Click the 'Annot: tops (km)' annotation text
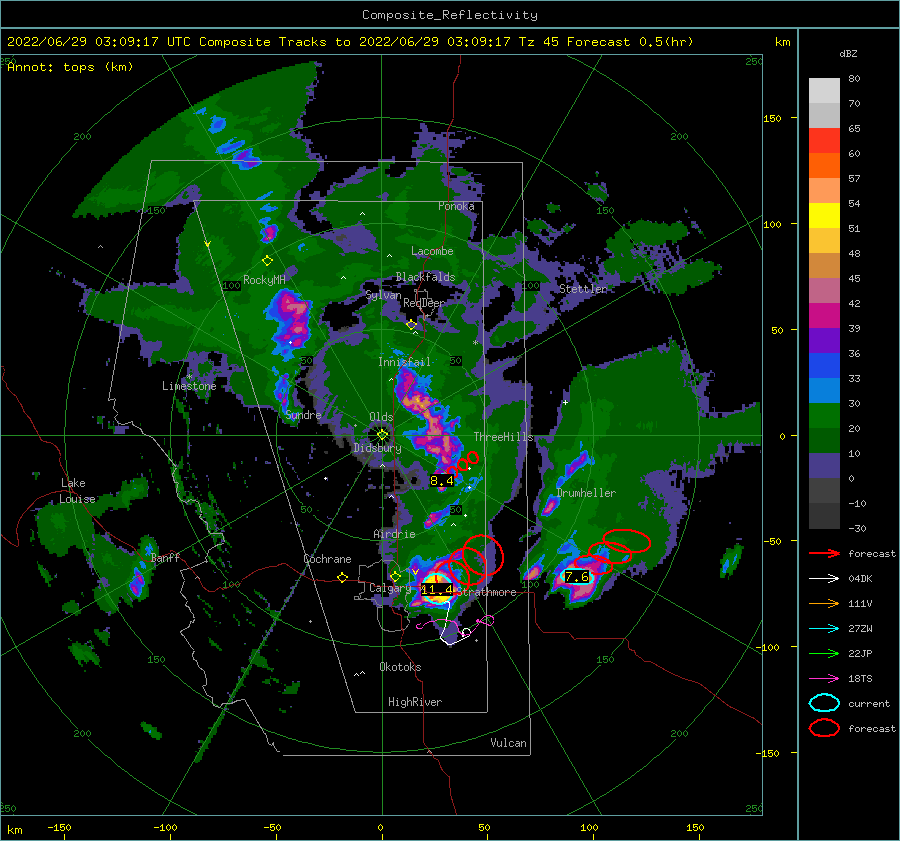This screenshot has height=841, width=900. [x=70, y=67]
